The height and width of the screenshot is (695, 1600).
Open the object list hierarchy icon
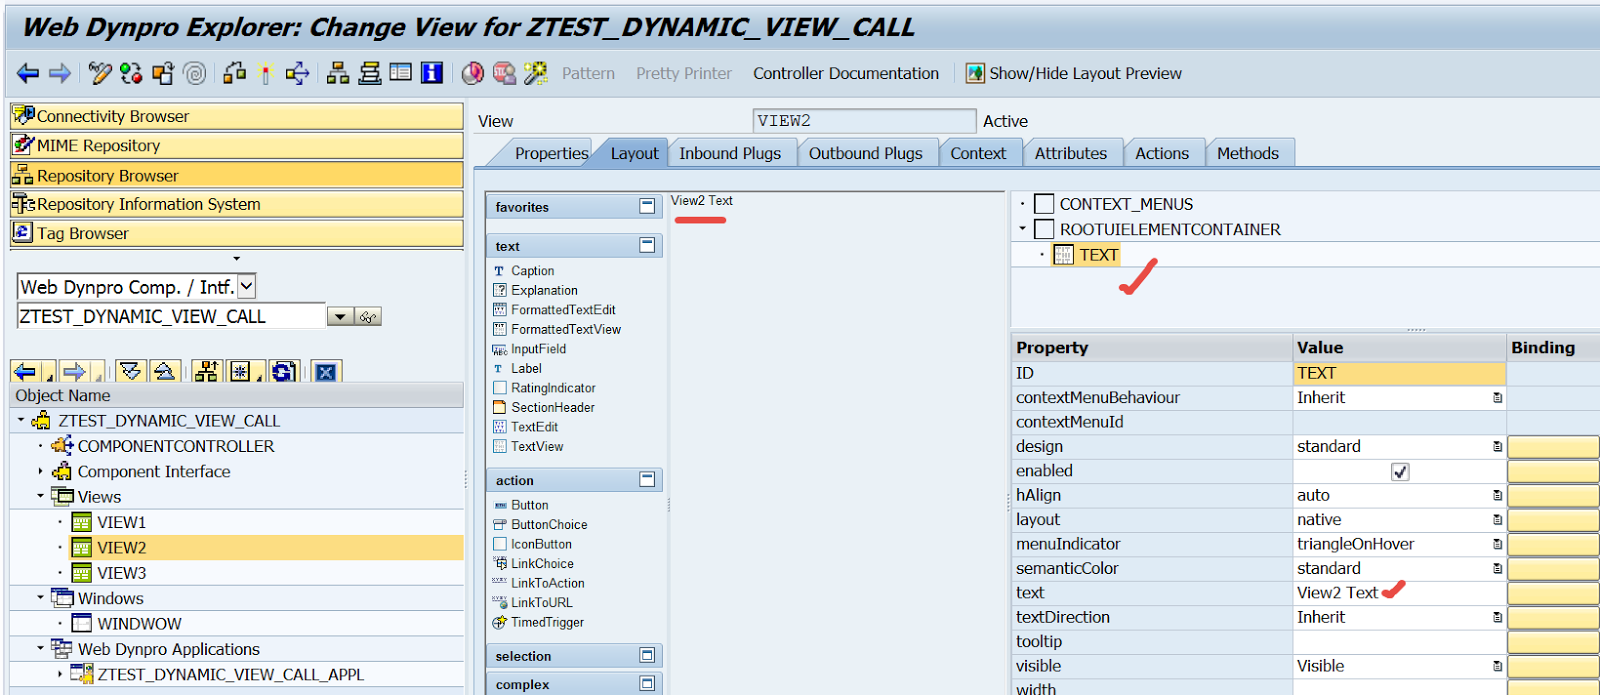pyautogui.click(x=338, y=73)
